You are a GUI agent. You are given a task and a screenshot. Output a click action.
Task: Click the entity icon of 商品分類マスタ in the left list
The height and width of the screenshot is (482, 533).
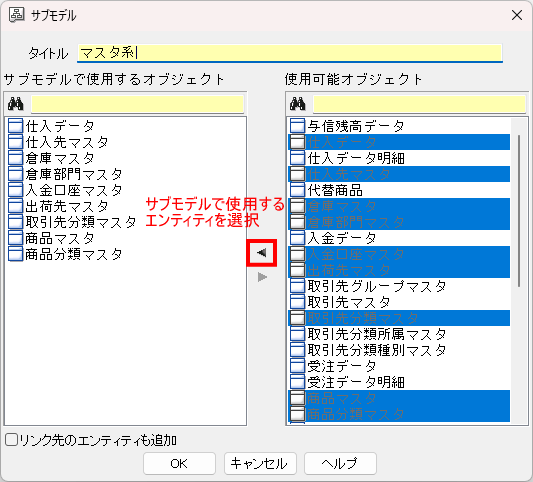tap(15, 254)
